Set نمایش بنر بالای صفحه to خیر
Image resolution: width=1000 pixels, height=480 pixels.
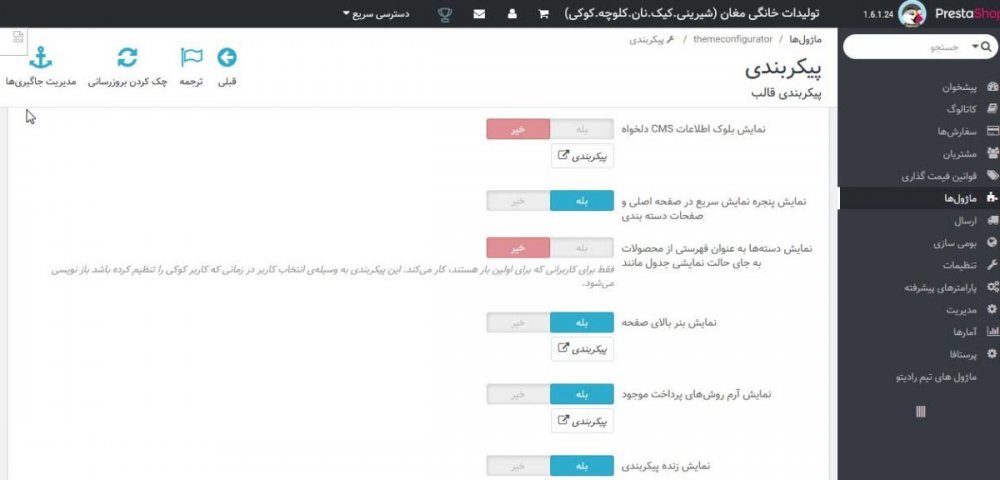(518, 323)
